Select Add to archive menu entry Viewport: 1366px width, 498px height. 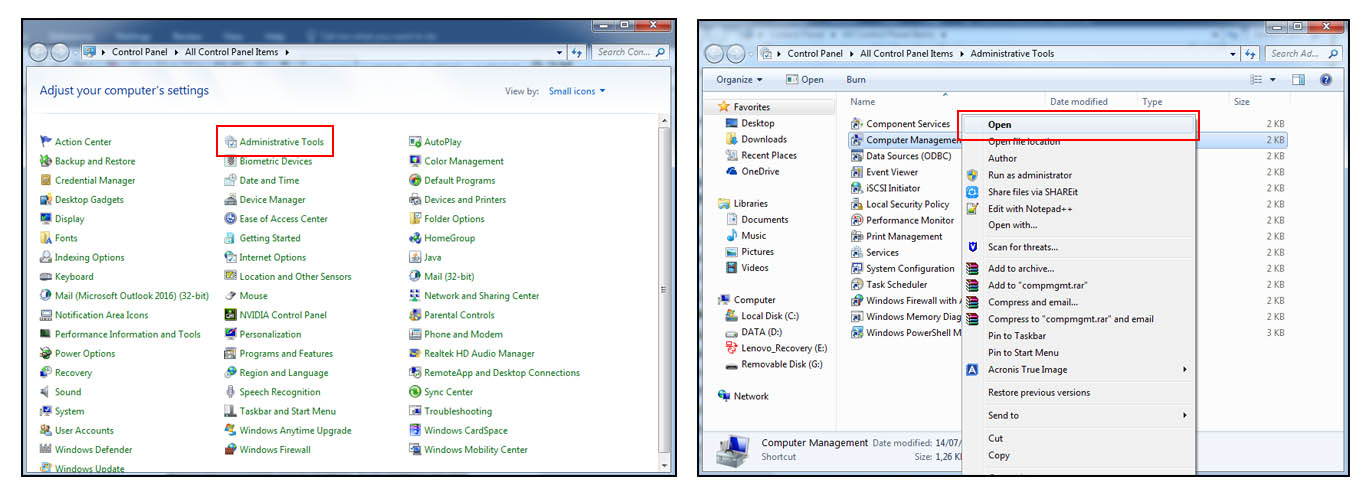tap(1078, 268)
